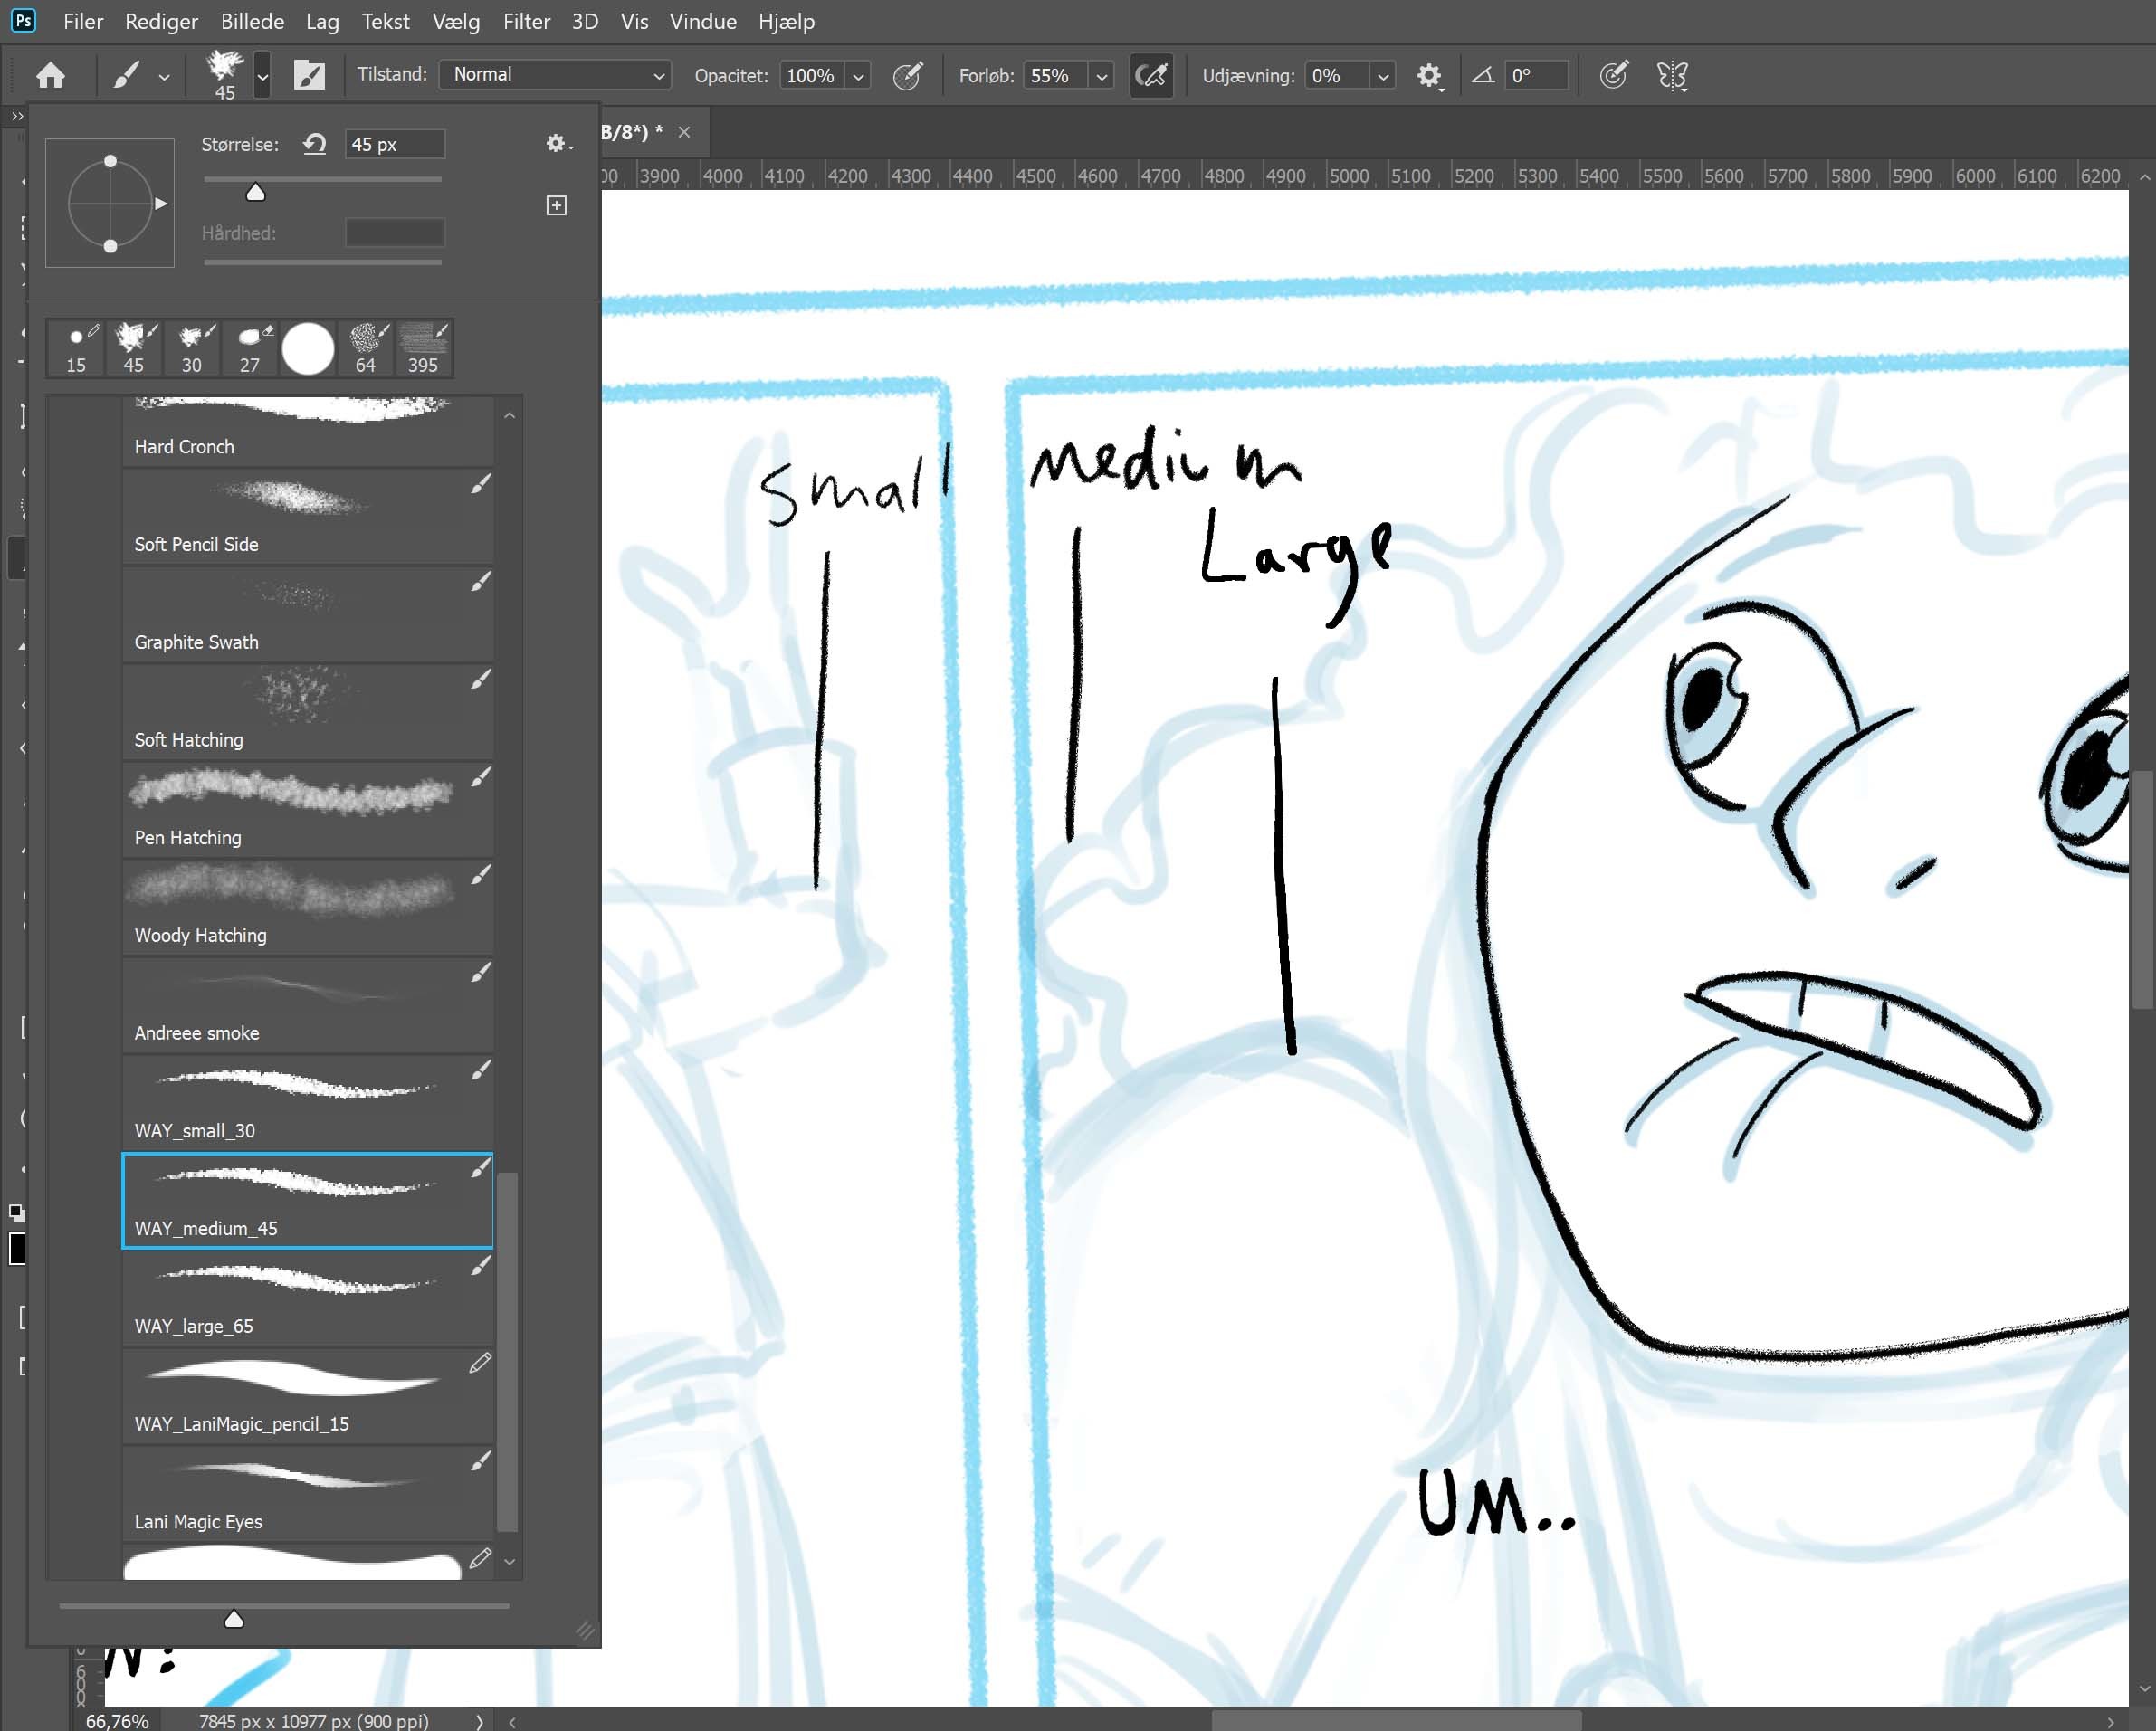Toggle airbrush build-up effects
The width and height of the screenshot is (2156, 1731).
(1151, 75)
